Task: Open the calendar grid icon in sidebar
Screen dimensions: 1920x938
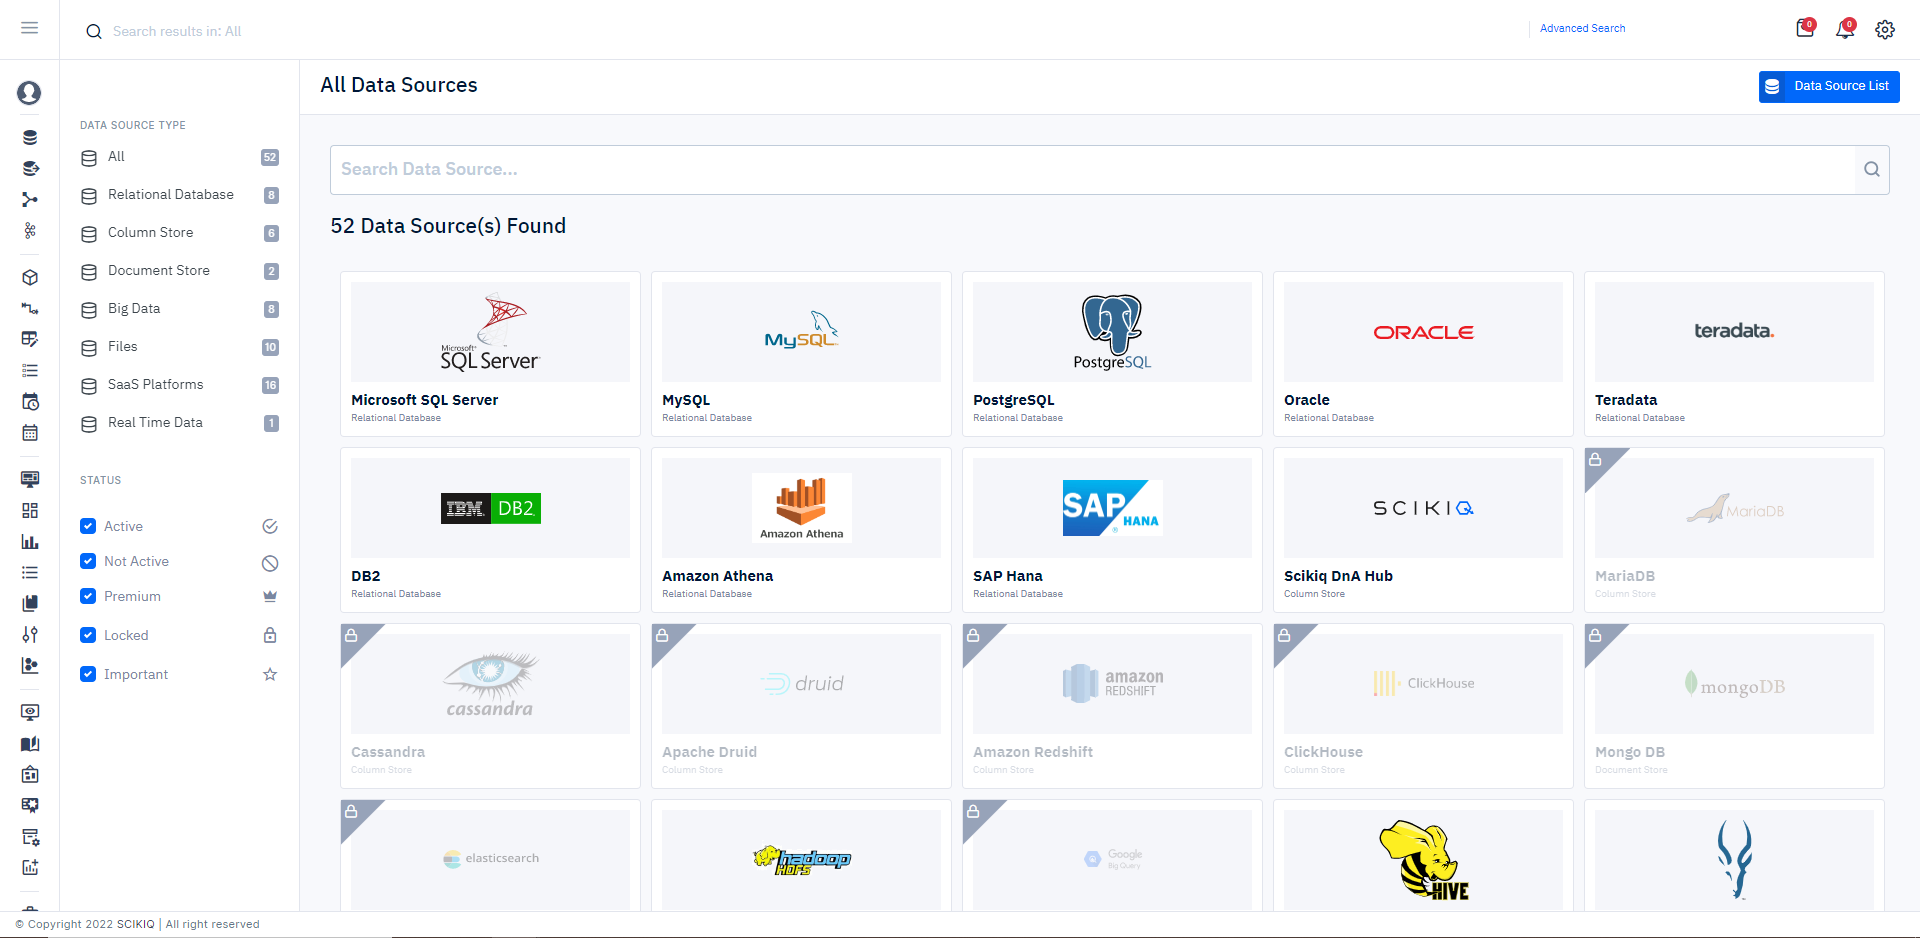Action: pos(30,433)
